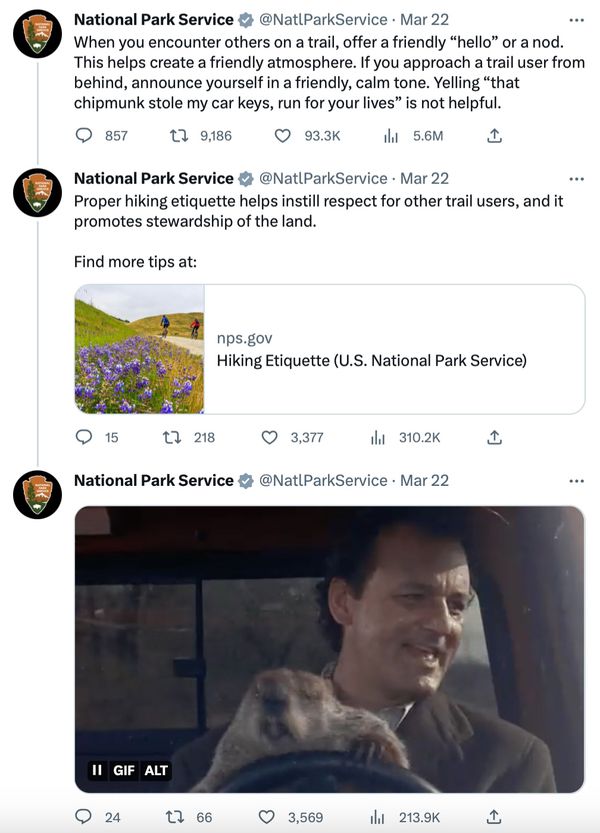Share the first tweet via upload icon
Viewport: 600px width, 833px height.
(493, 136)
